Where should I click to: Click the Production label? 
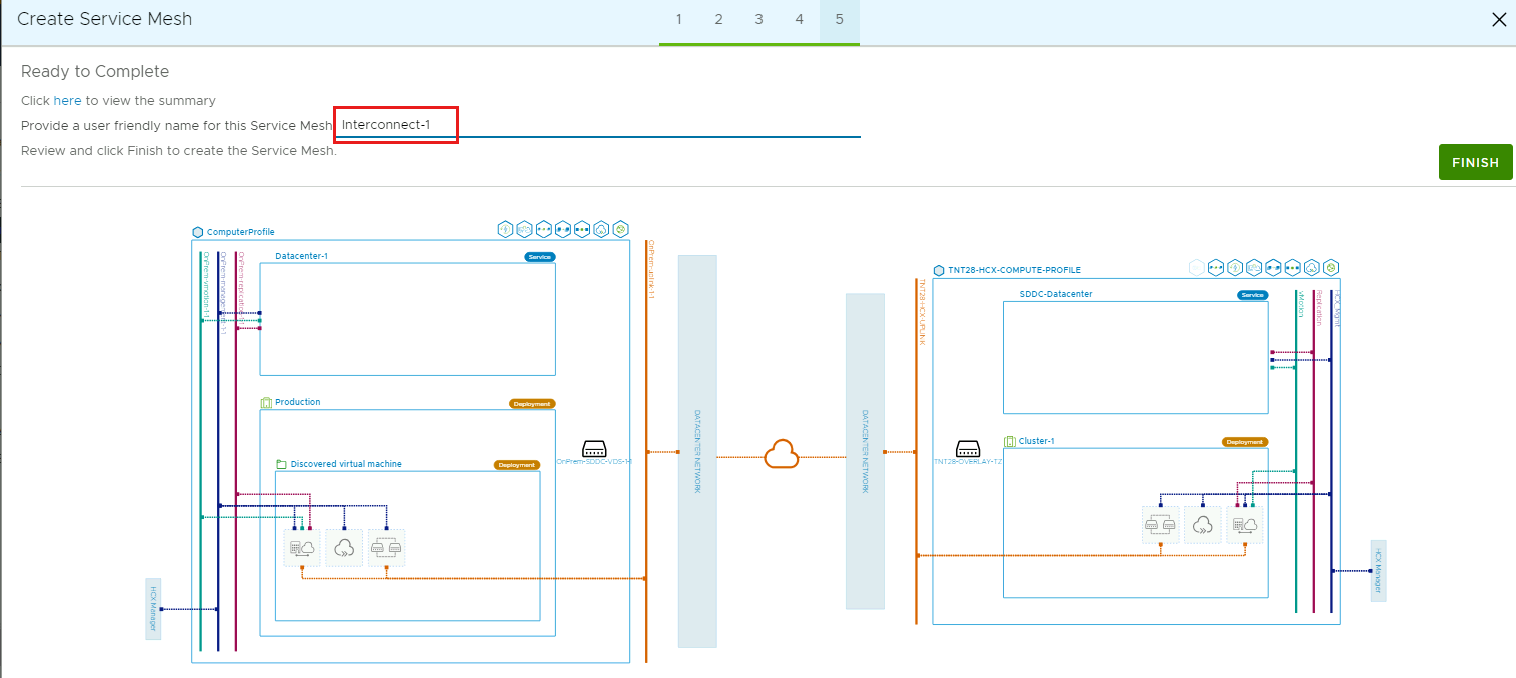(x=298, y=402)
